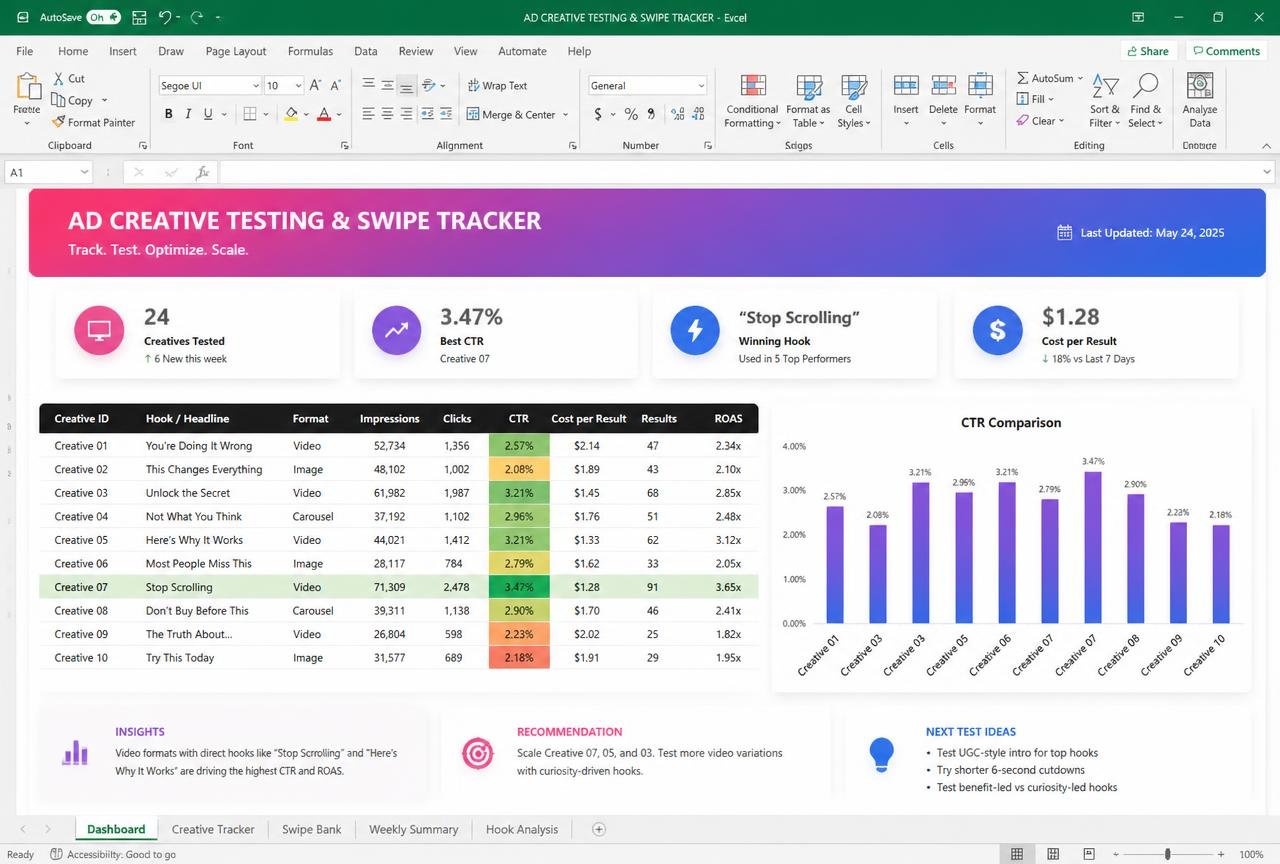Open the General number format dropdown
Screen dimensions: 1280x864
click(701, 86)
